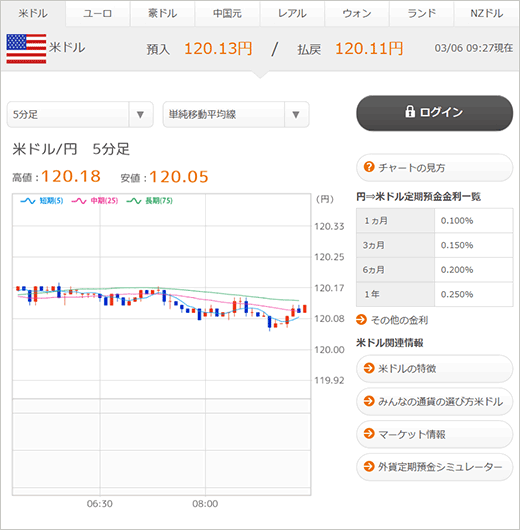Screen dimensions: 520x530
Task: Switch to the ユーロ currency tab
Action: click(x=98, y=14)
